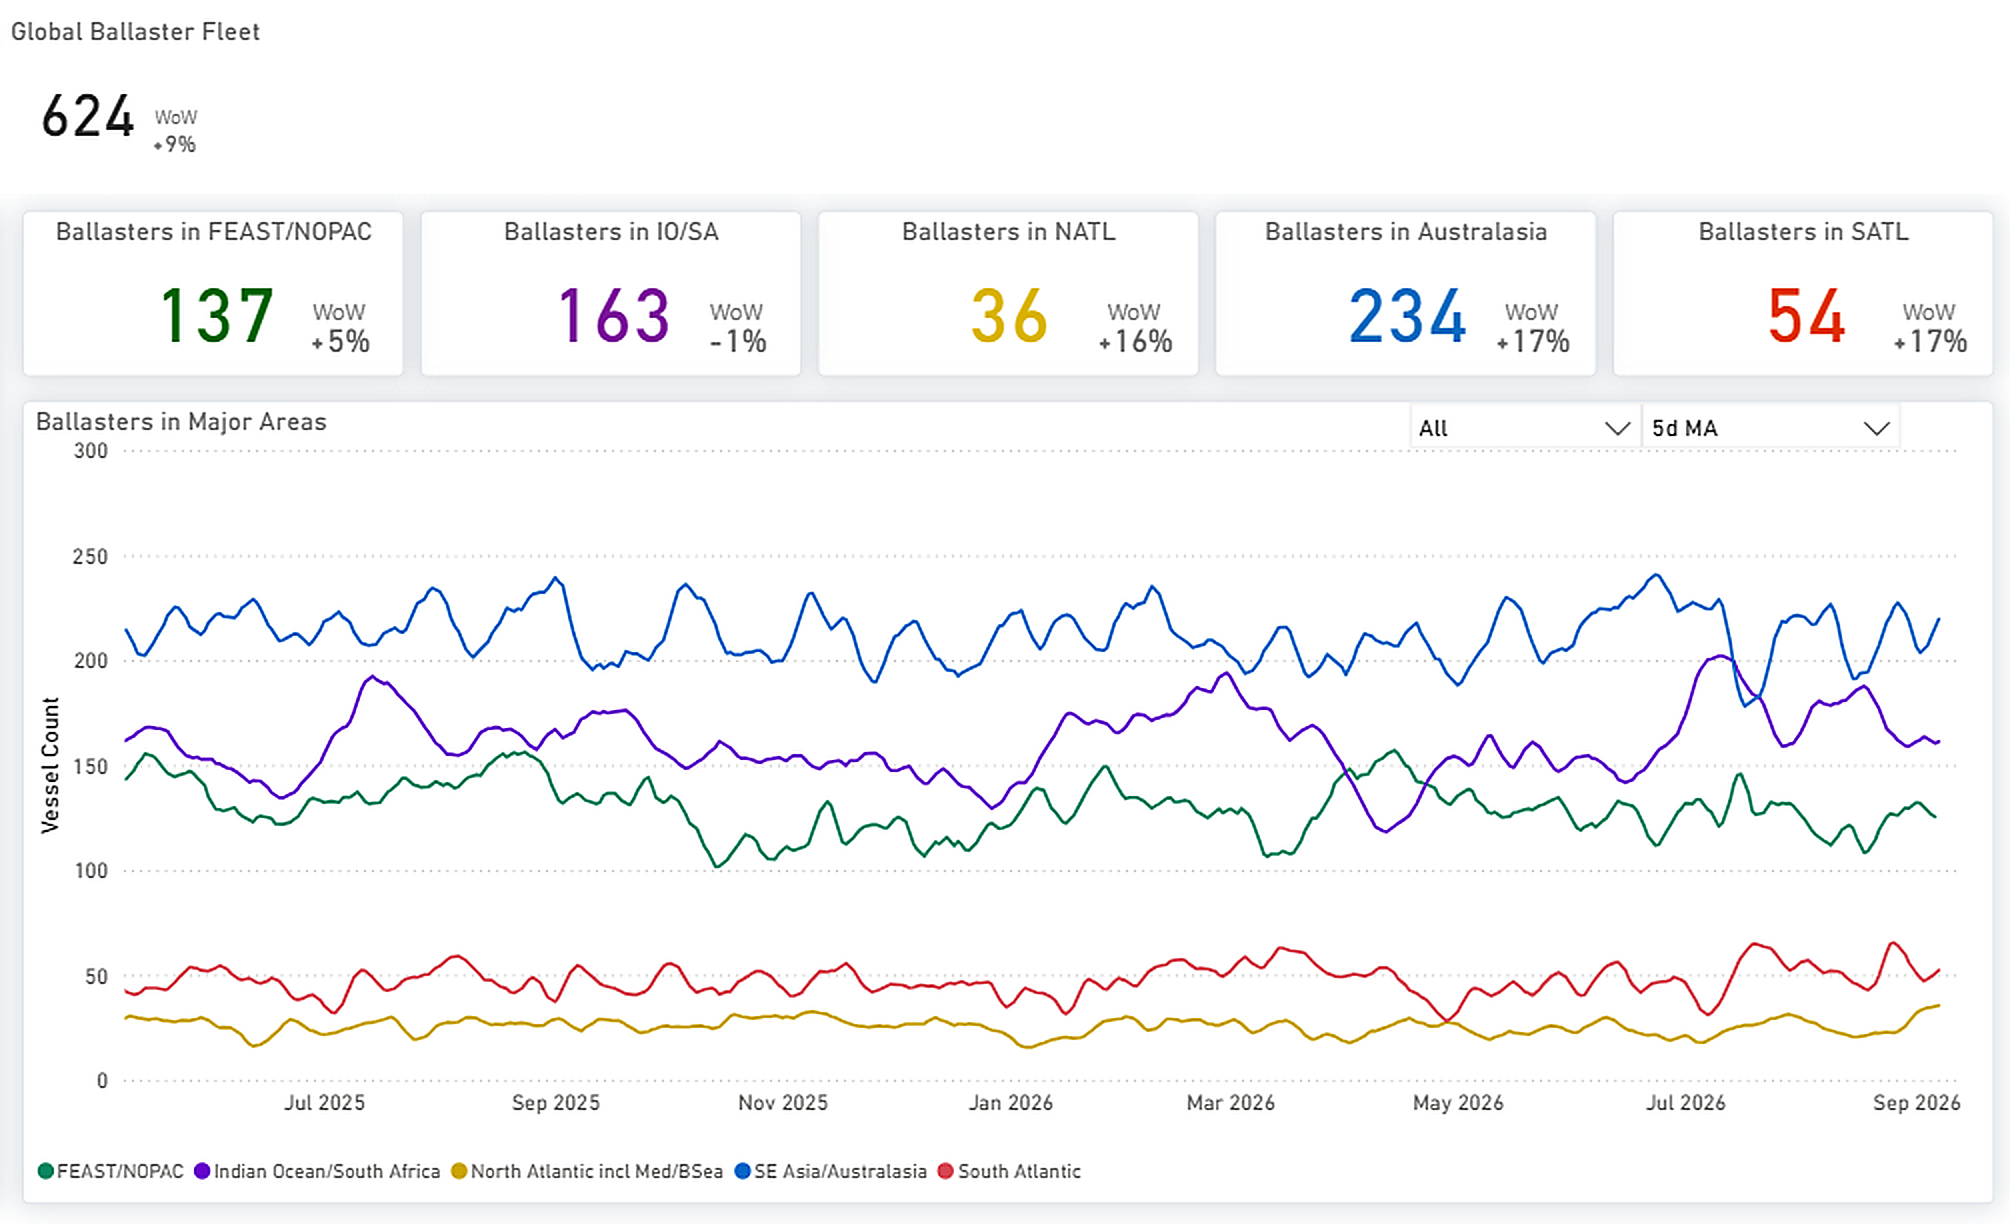
Task: Select the South Atlantic legend label
Action: tap(1019, 1171)
